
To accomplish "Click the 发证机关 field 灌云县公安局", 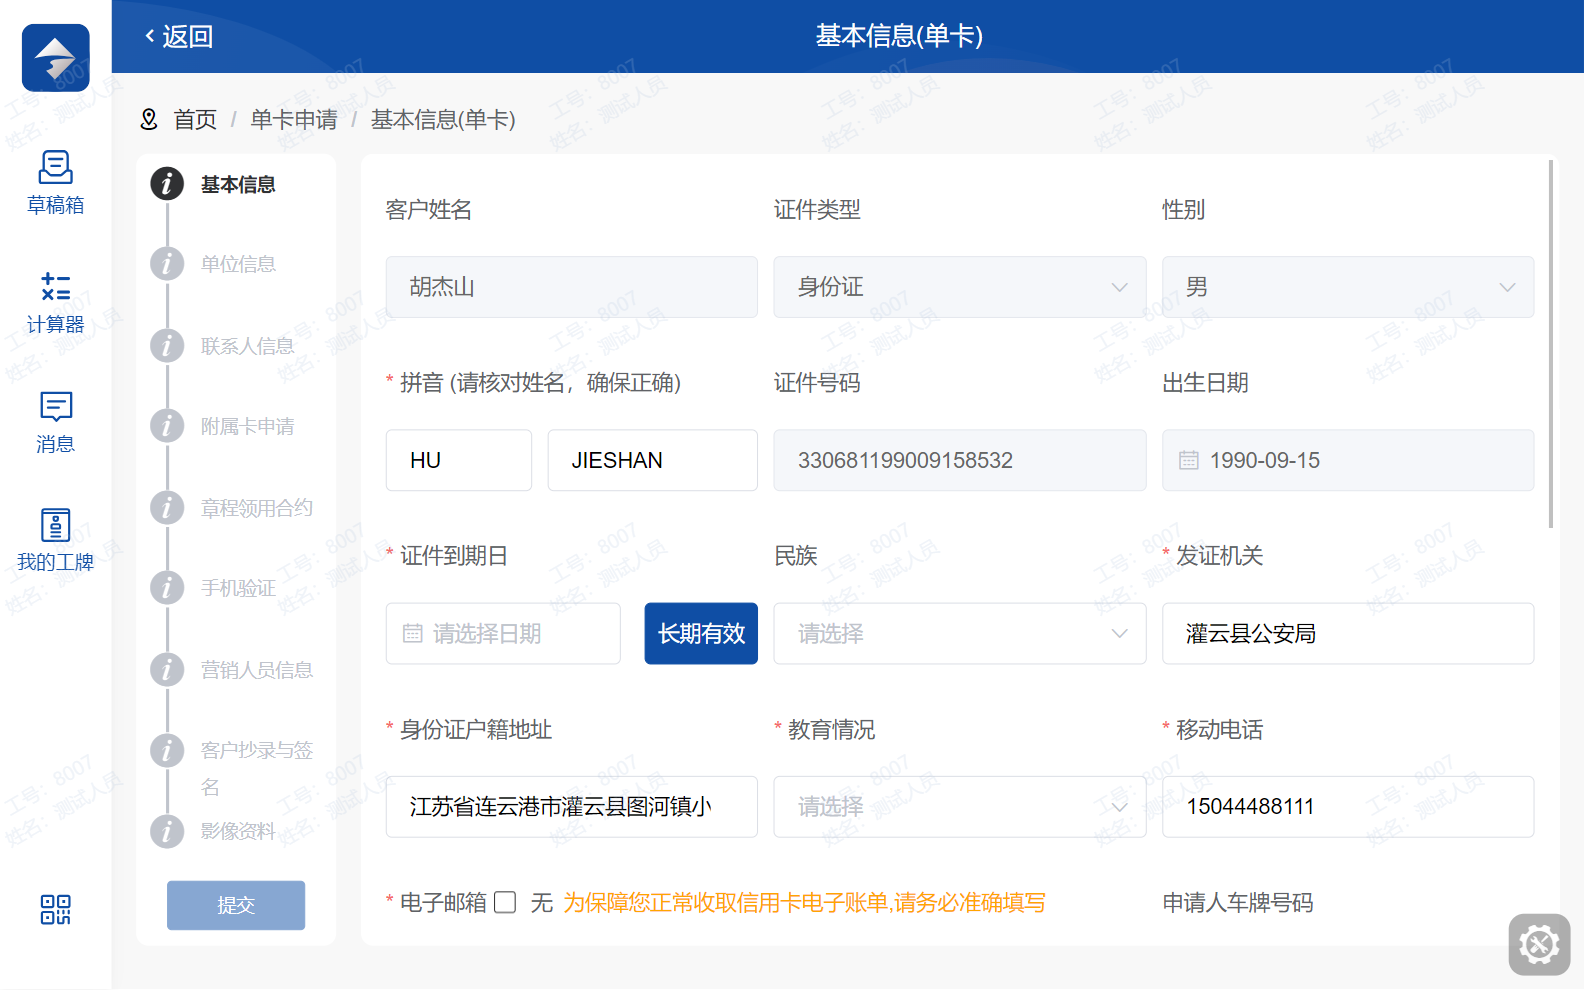I will (1348, 633).
